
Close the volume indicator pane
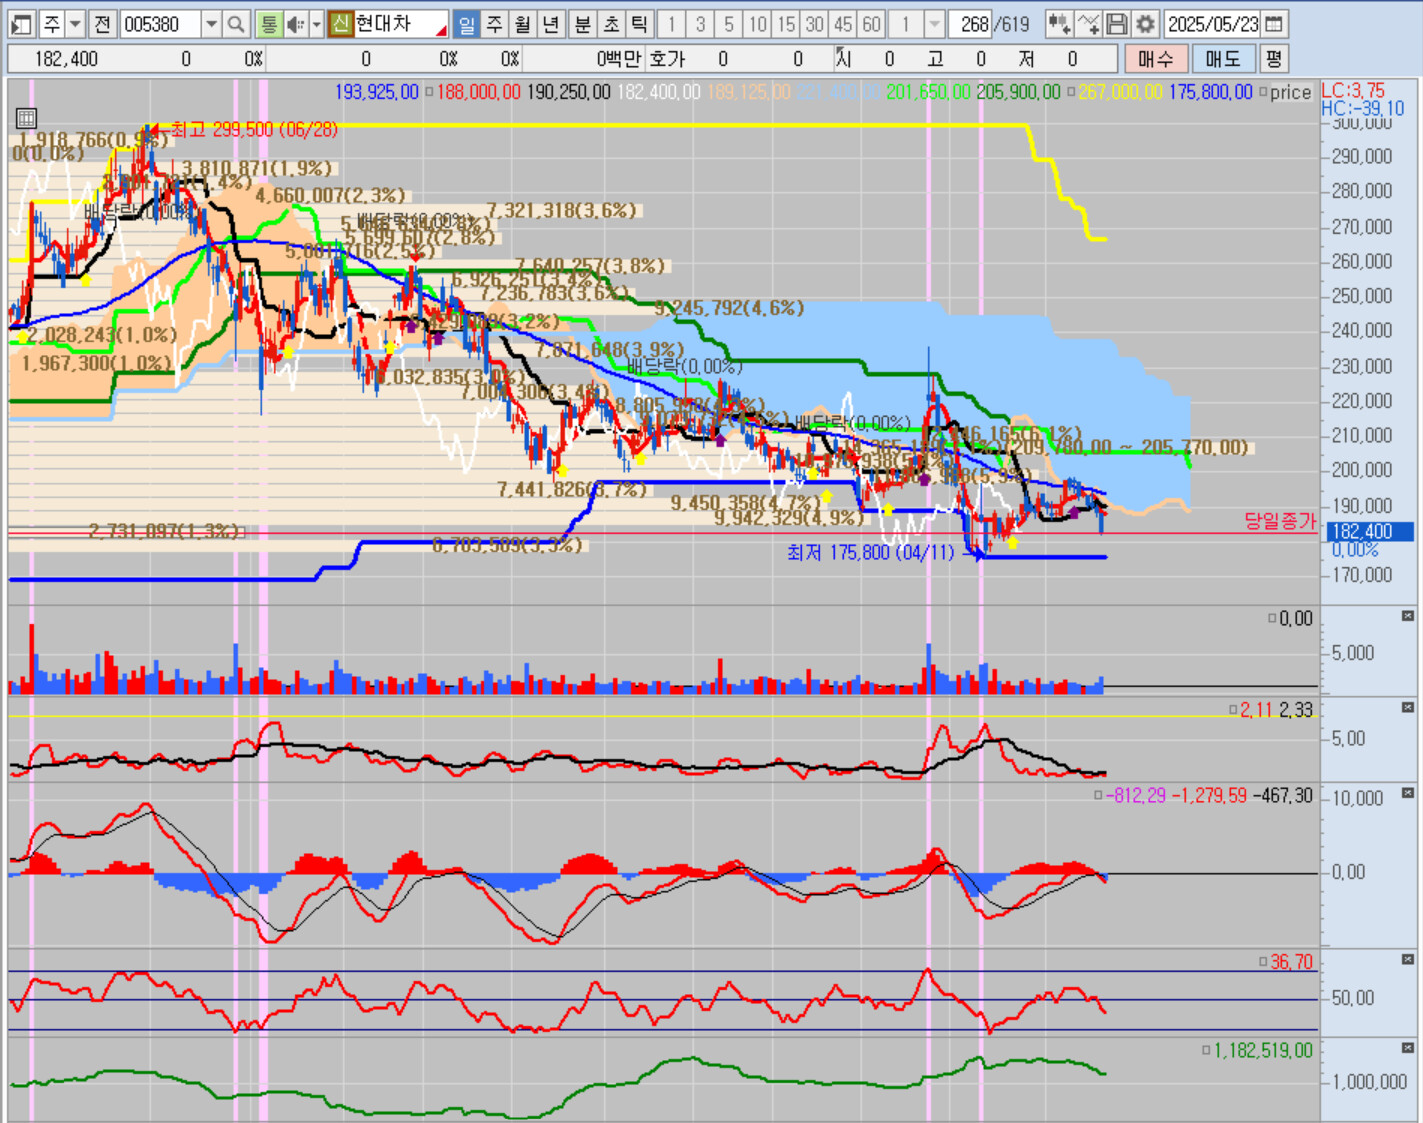click(1408, 616)
